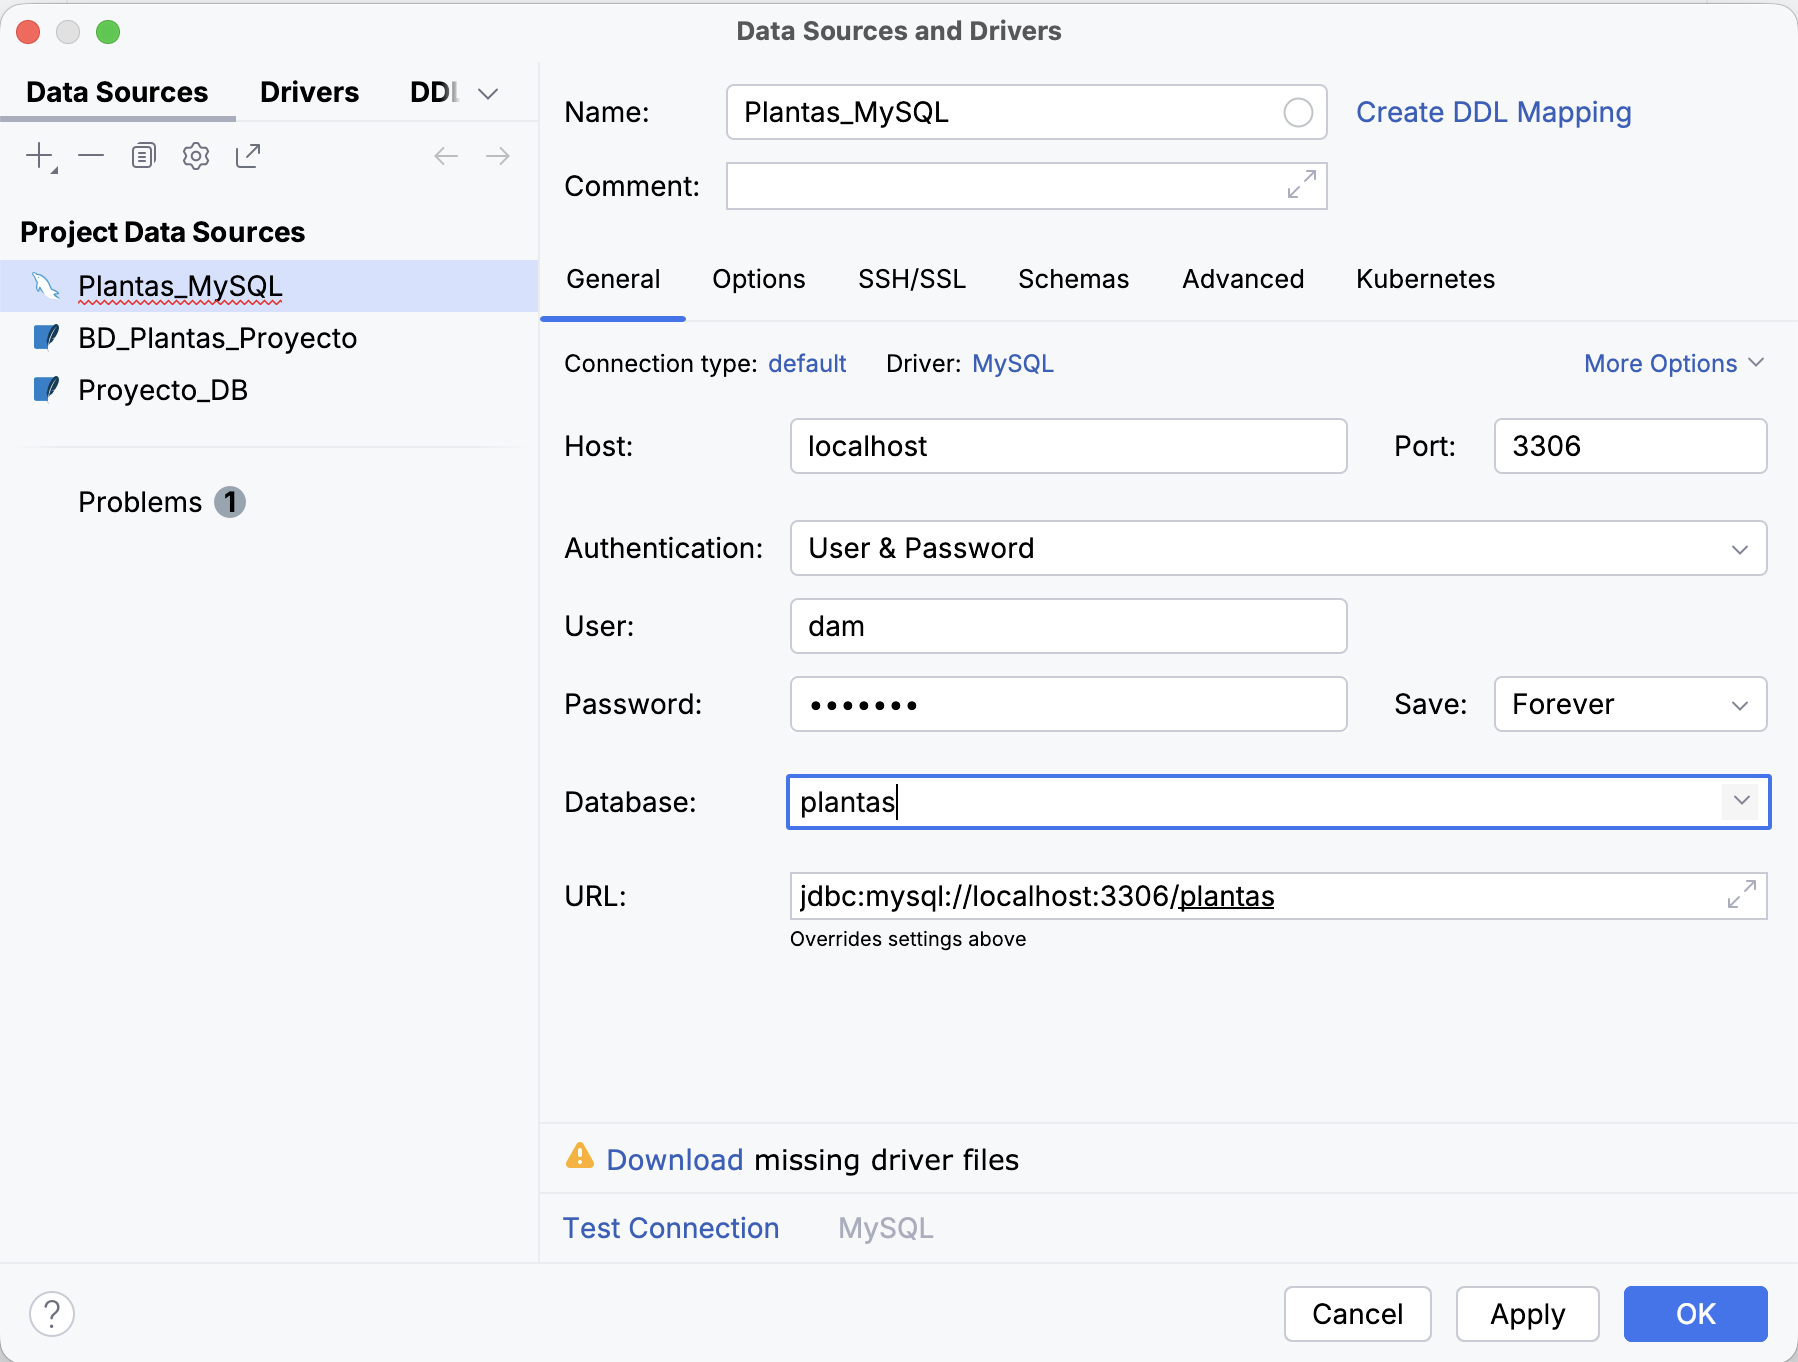Click the MySQL driver link
The height and width of the screenshot is (1362, 1798).
coord(1013,363)
